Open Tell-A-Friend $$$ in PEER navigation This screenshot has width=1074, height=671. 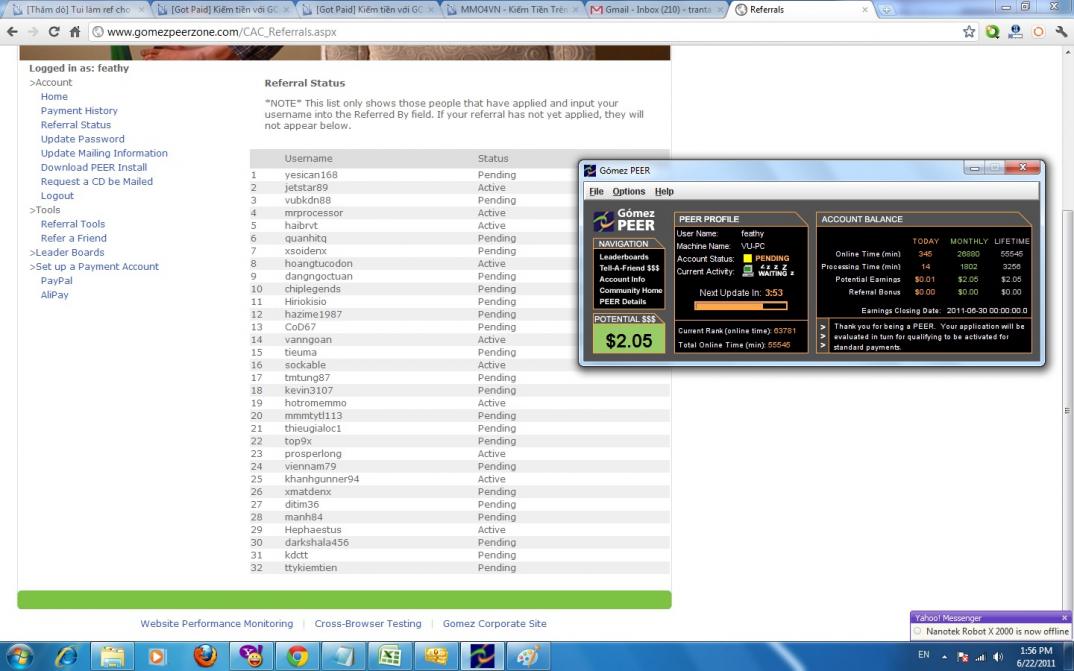click(x=629, y=268)
